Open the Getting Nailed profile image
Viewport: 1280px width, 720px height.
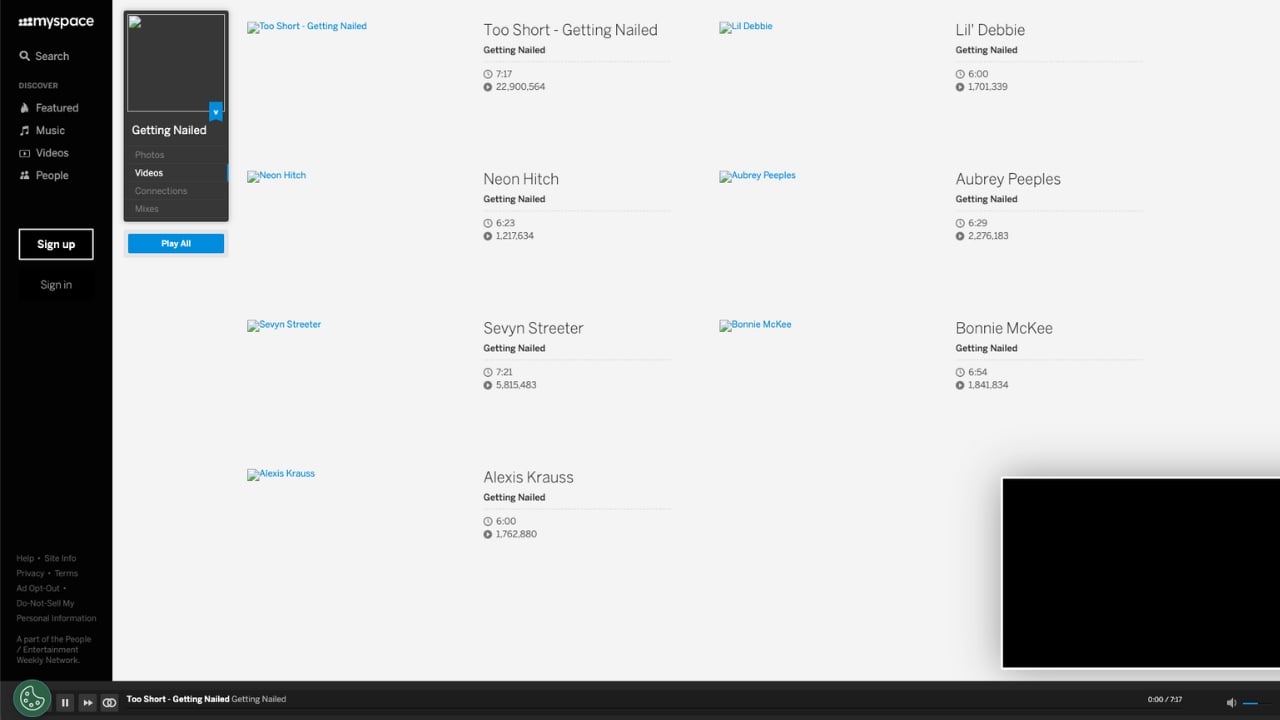click(x=176, y=63)
